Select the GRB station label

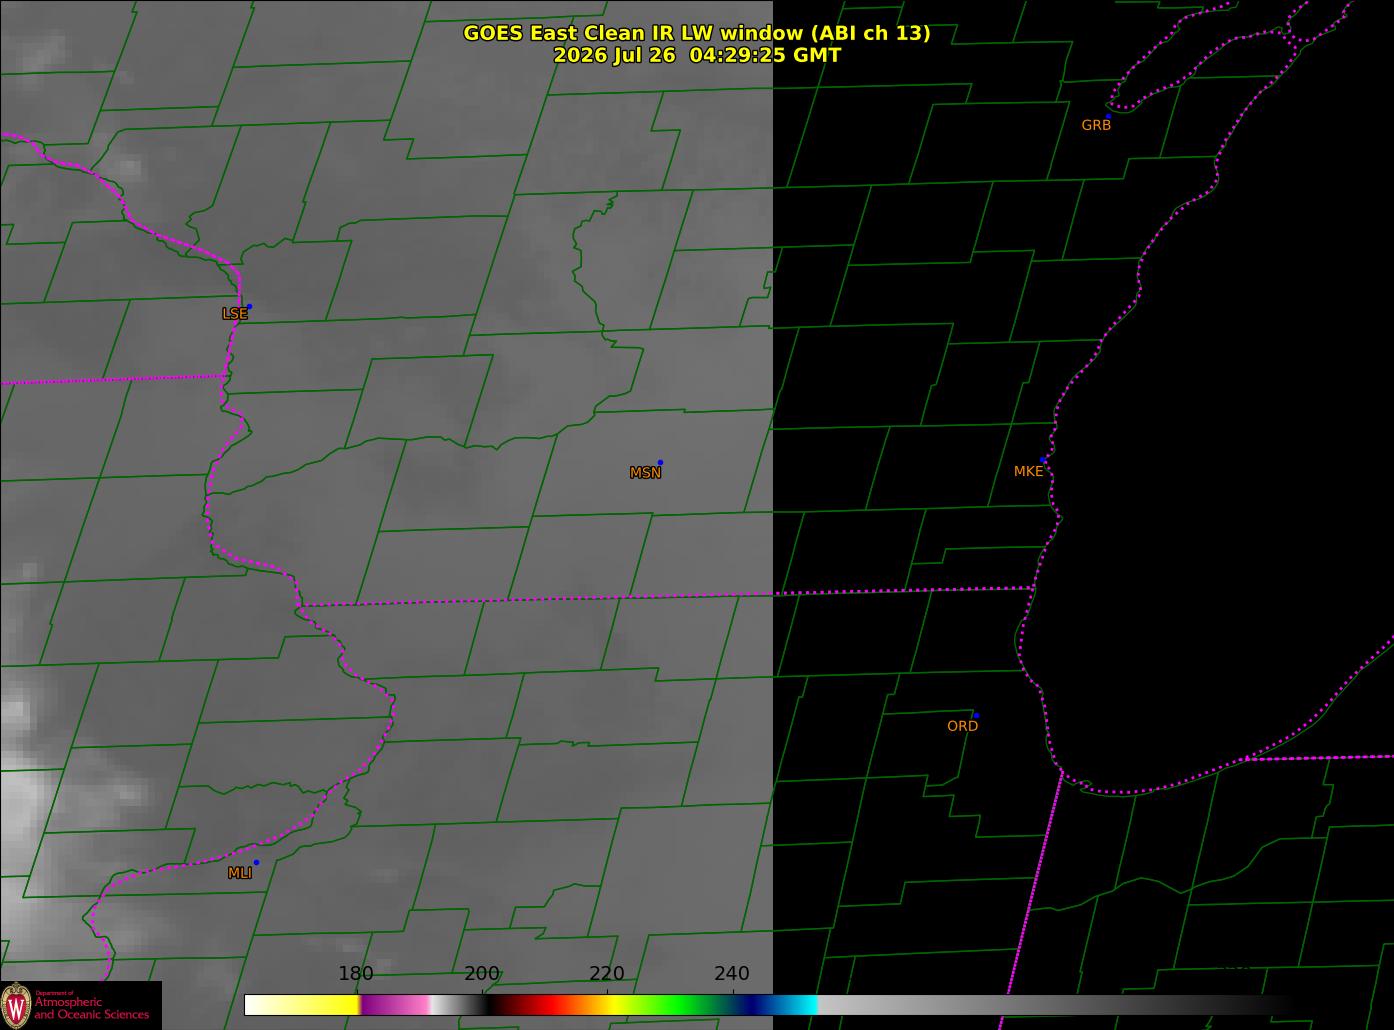pos(1096,125)
